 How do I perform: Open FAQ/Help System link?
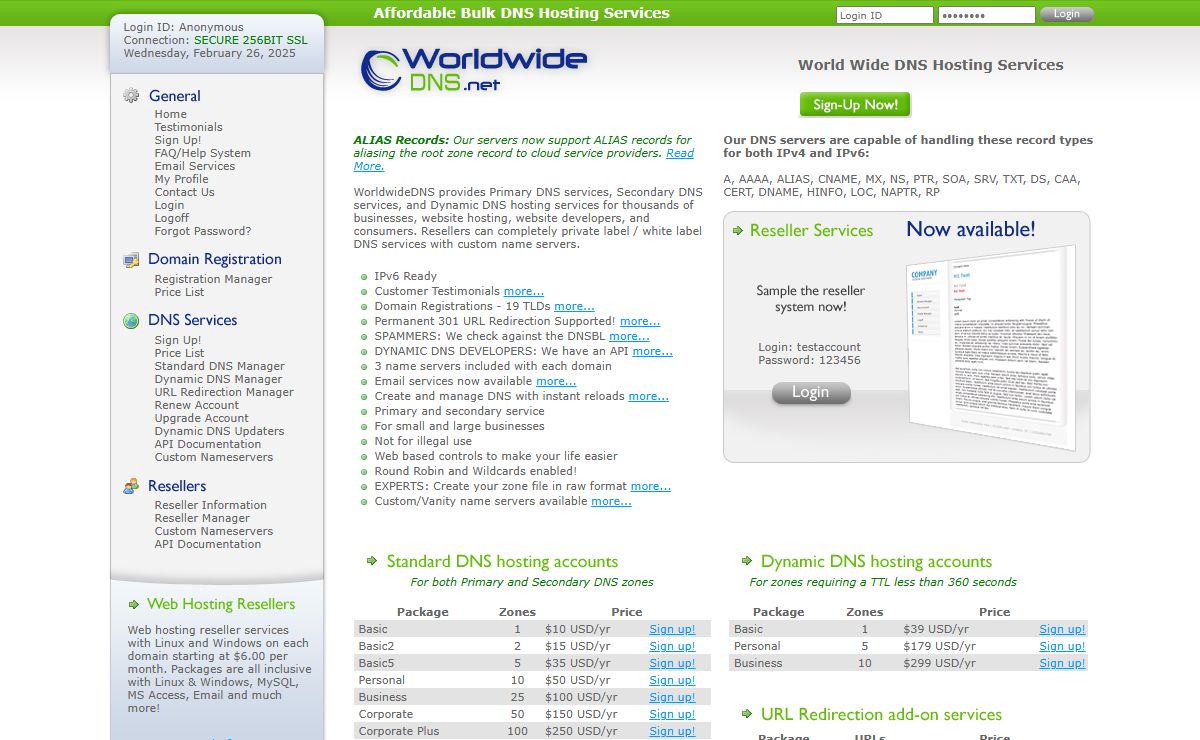click(202, 153)
